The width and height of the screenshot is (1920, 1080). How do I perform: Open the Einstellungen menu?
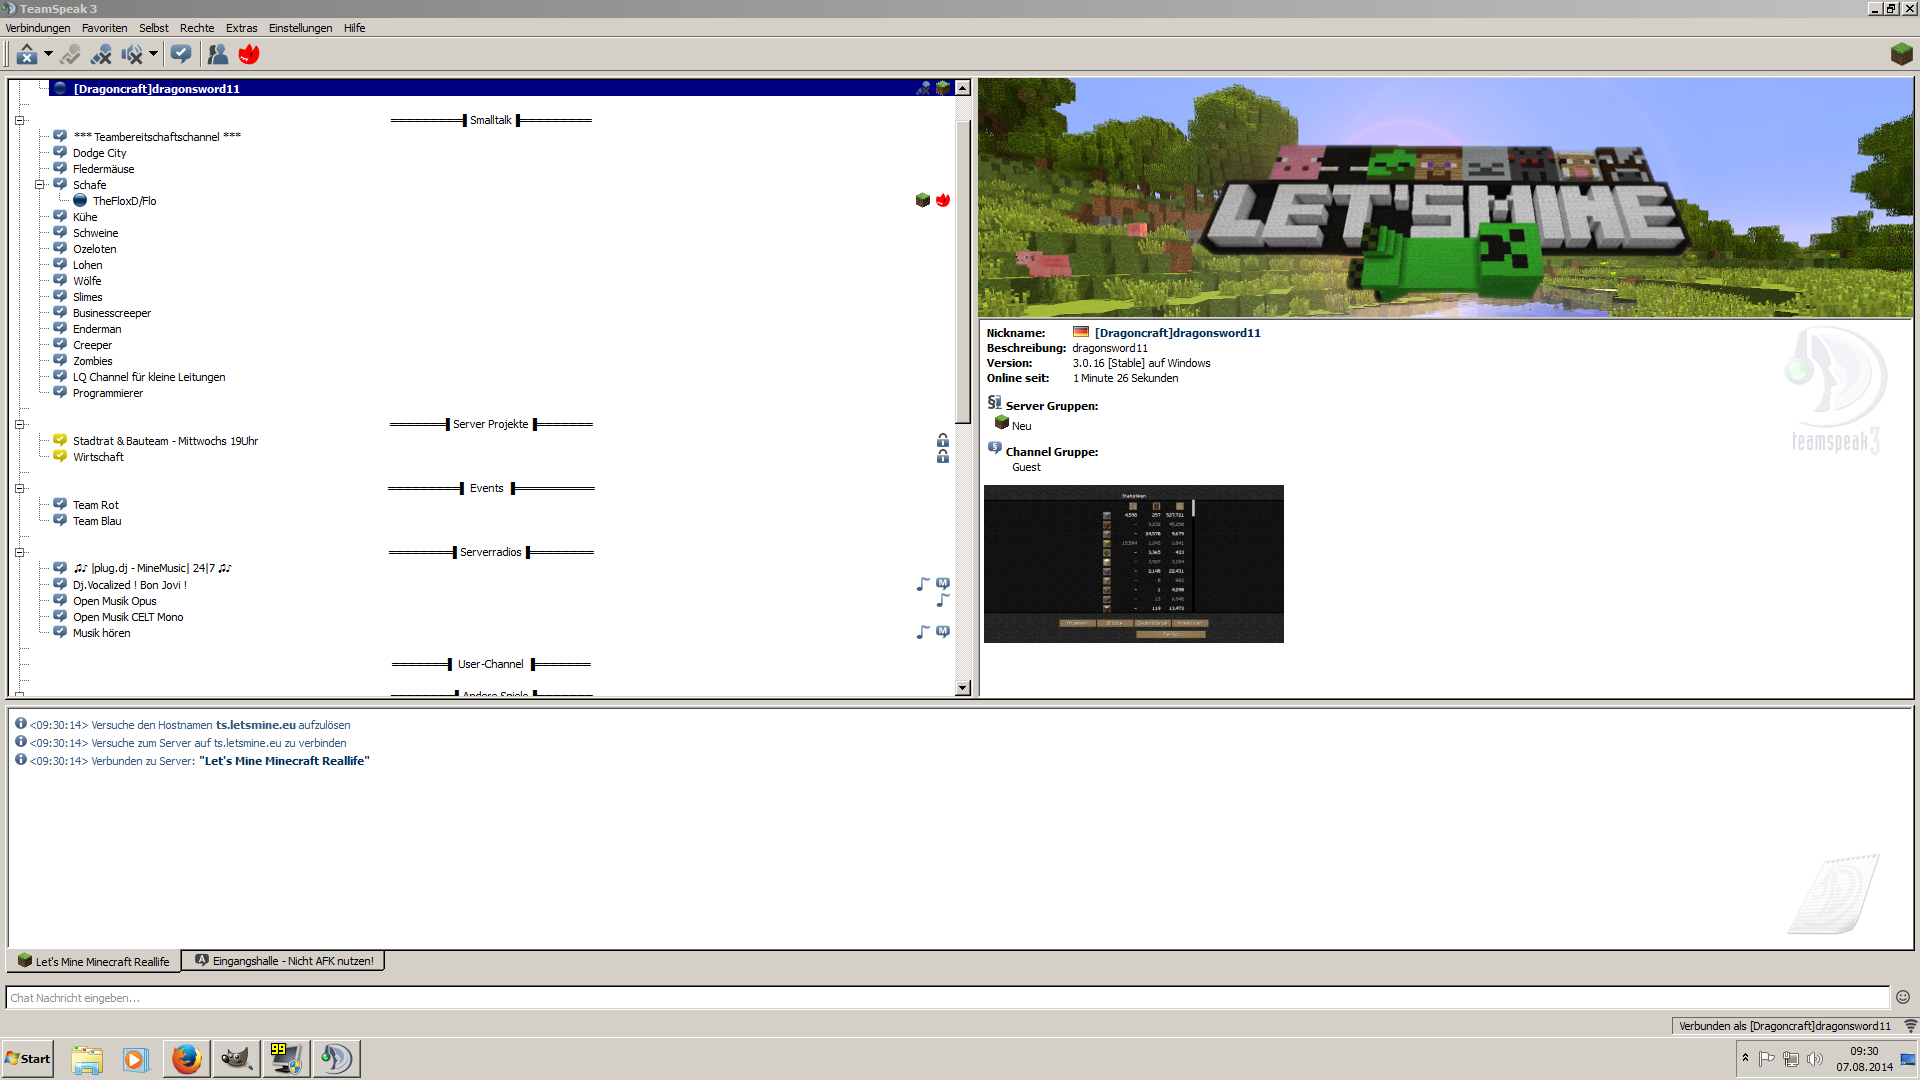pos(300,28)
